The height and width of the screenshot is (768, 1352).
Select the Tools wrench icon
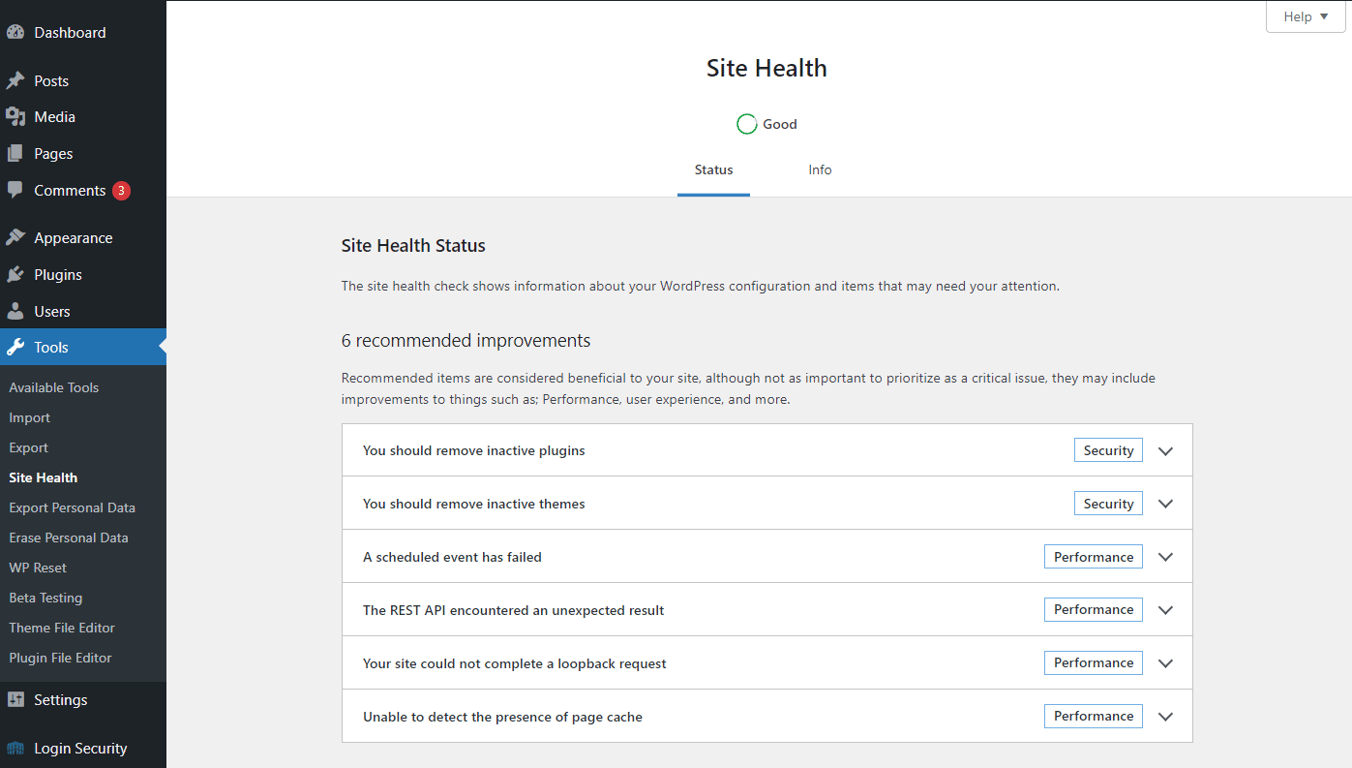[x=16, y=347]
